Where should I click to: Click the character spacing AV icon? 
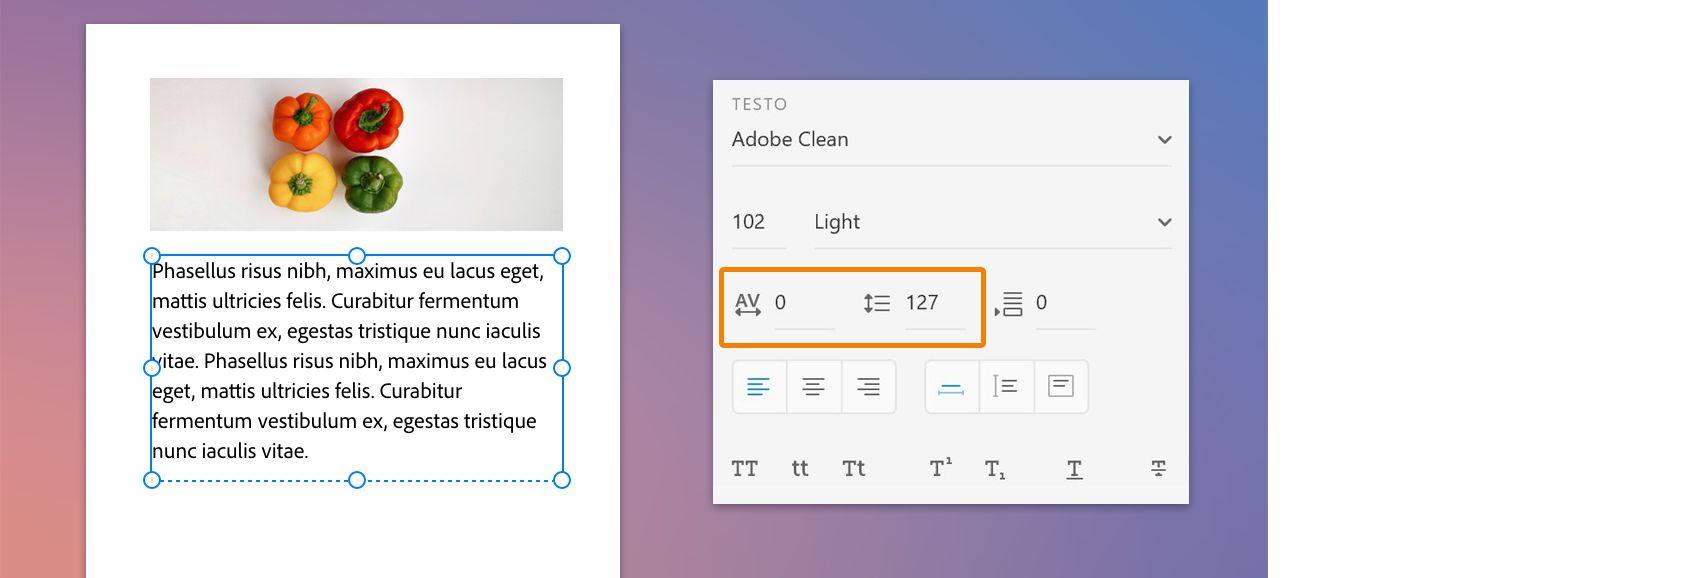pyautogui.click(x=748, y=304)
